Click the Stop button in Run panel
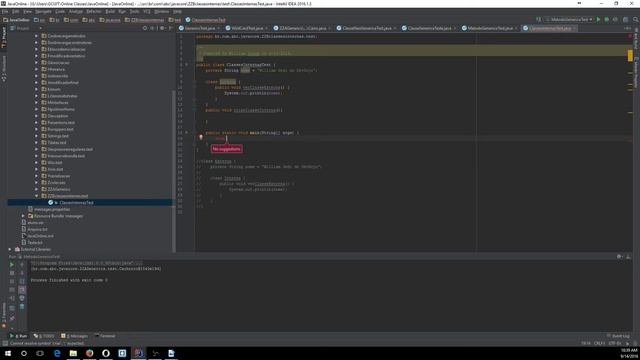Screen dimensions: 640x360 tap(12, 273)
